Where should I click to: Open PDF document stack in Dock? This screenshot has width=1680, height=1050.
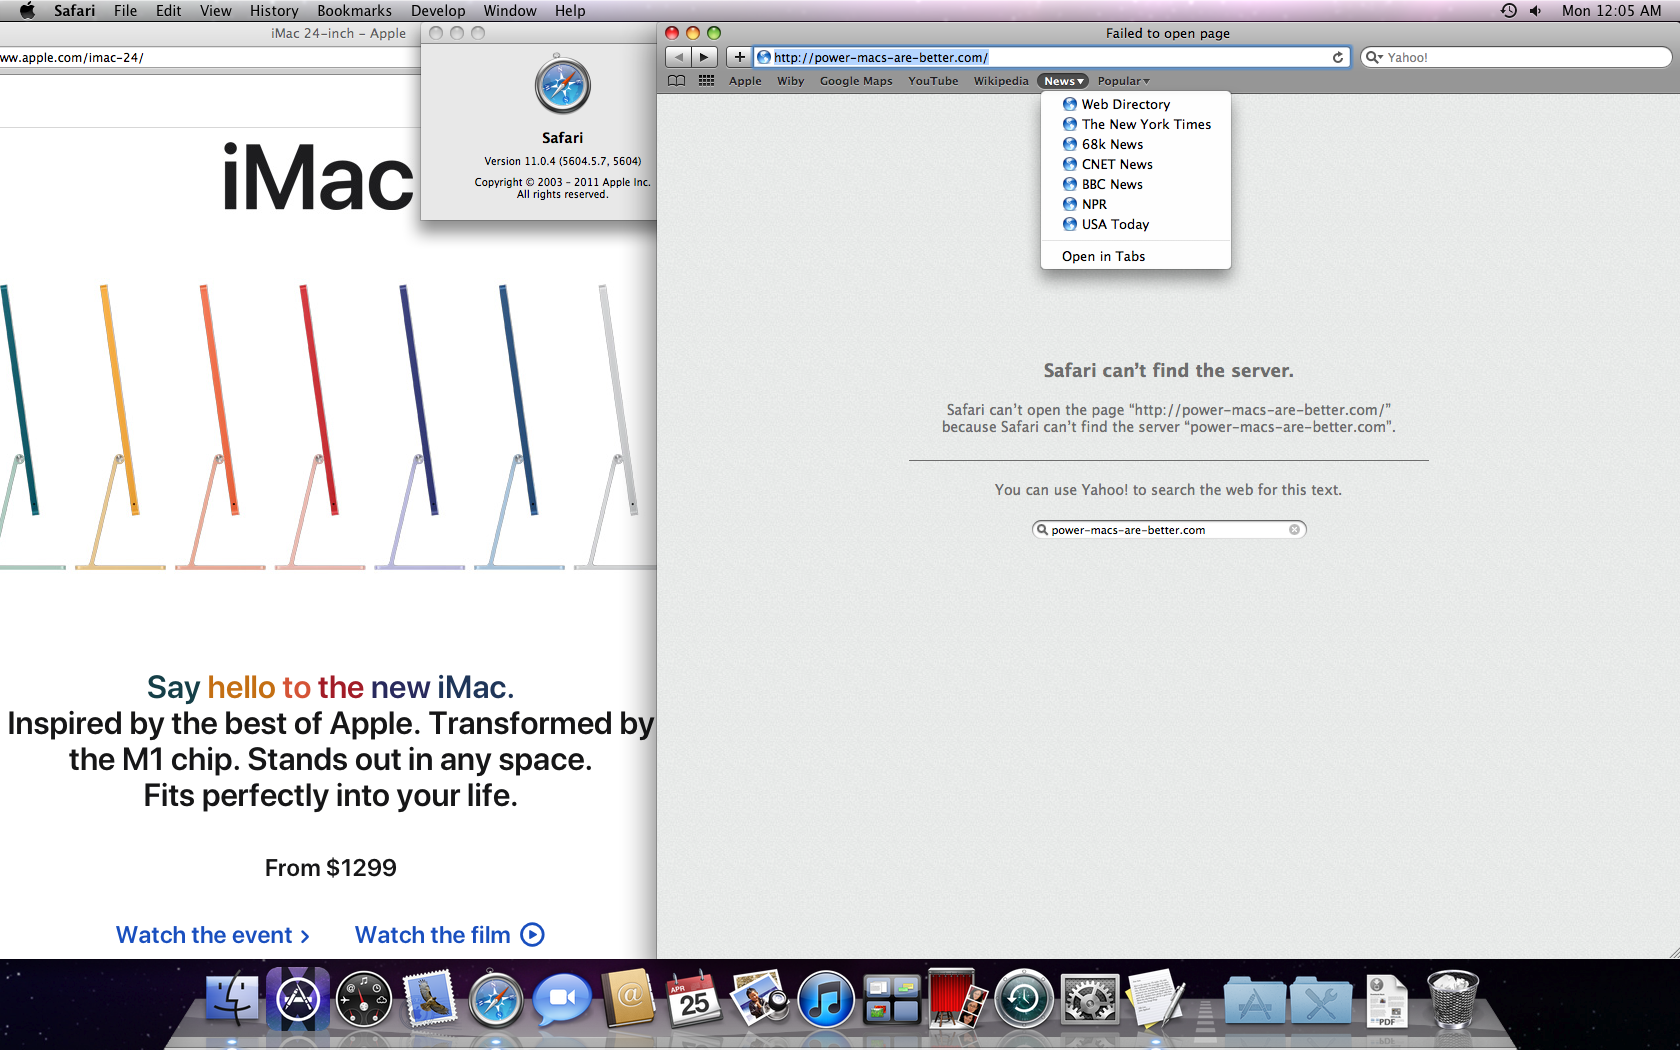coord(1387,1001)
